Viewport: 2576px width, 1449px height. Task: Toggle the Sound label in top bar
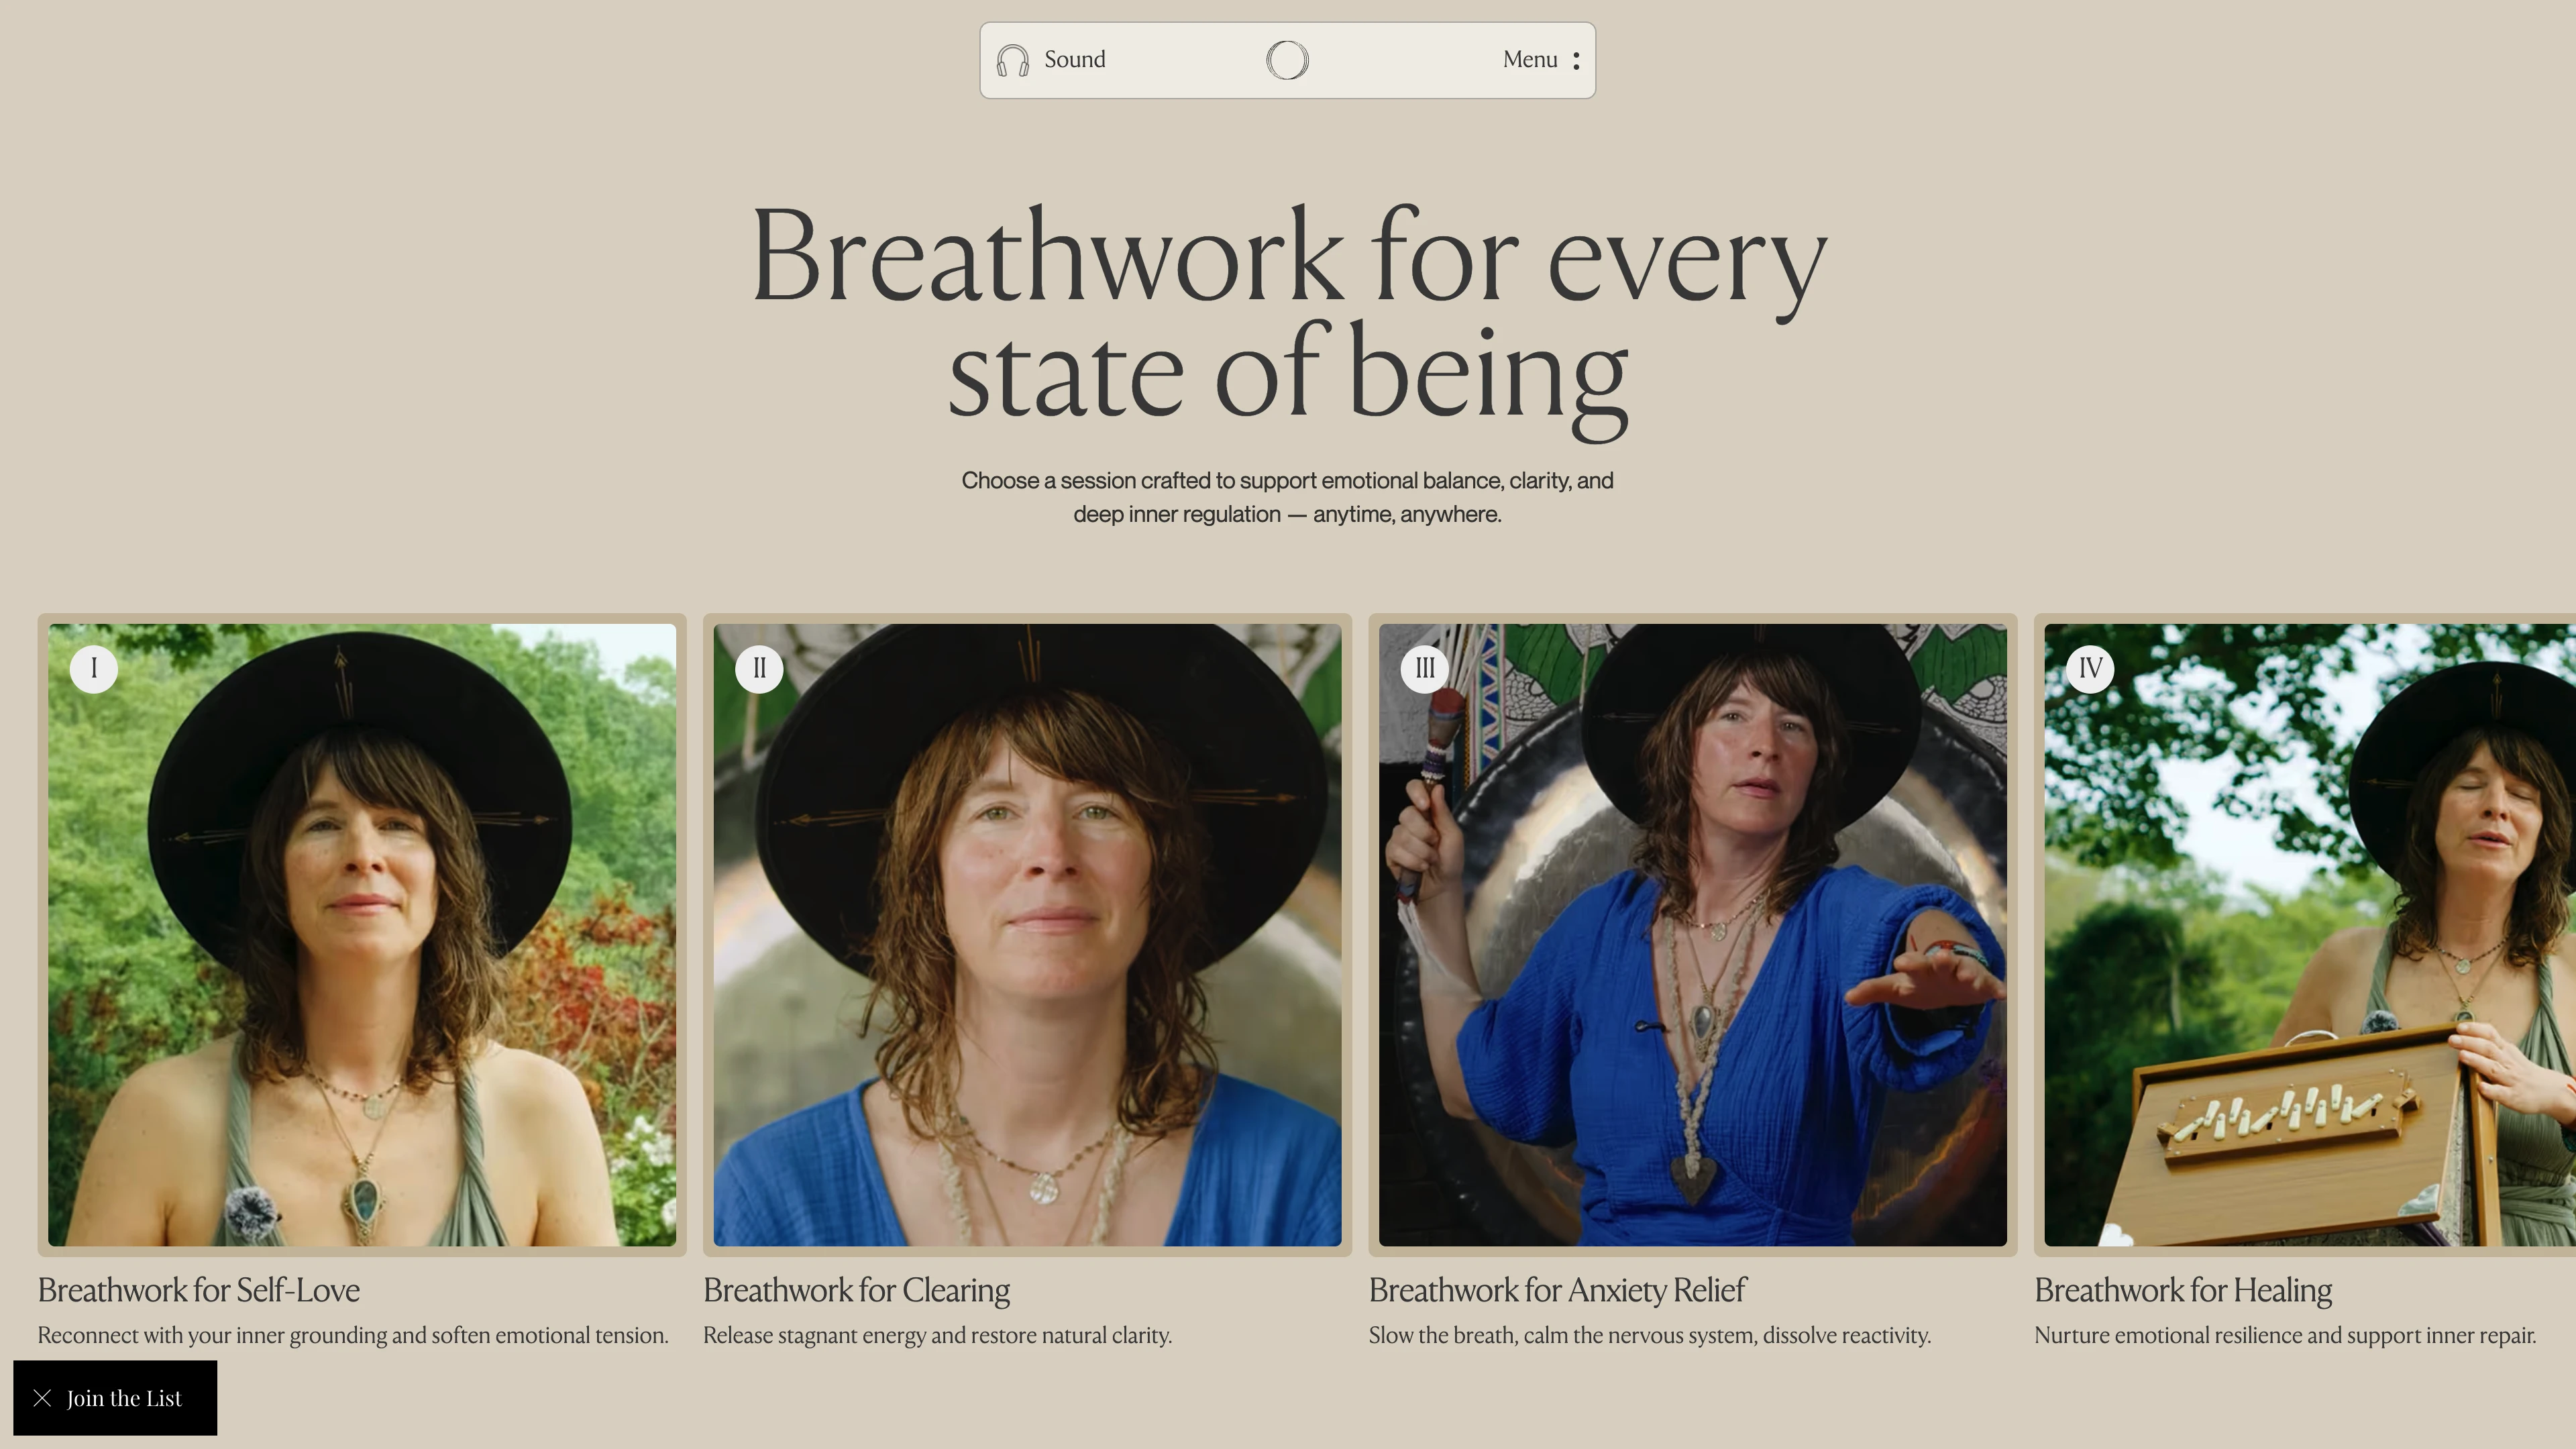point(1074,59)
